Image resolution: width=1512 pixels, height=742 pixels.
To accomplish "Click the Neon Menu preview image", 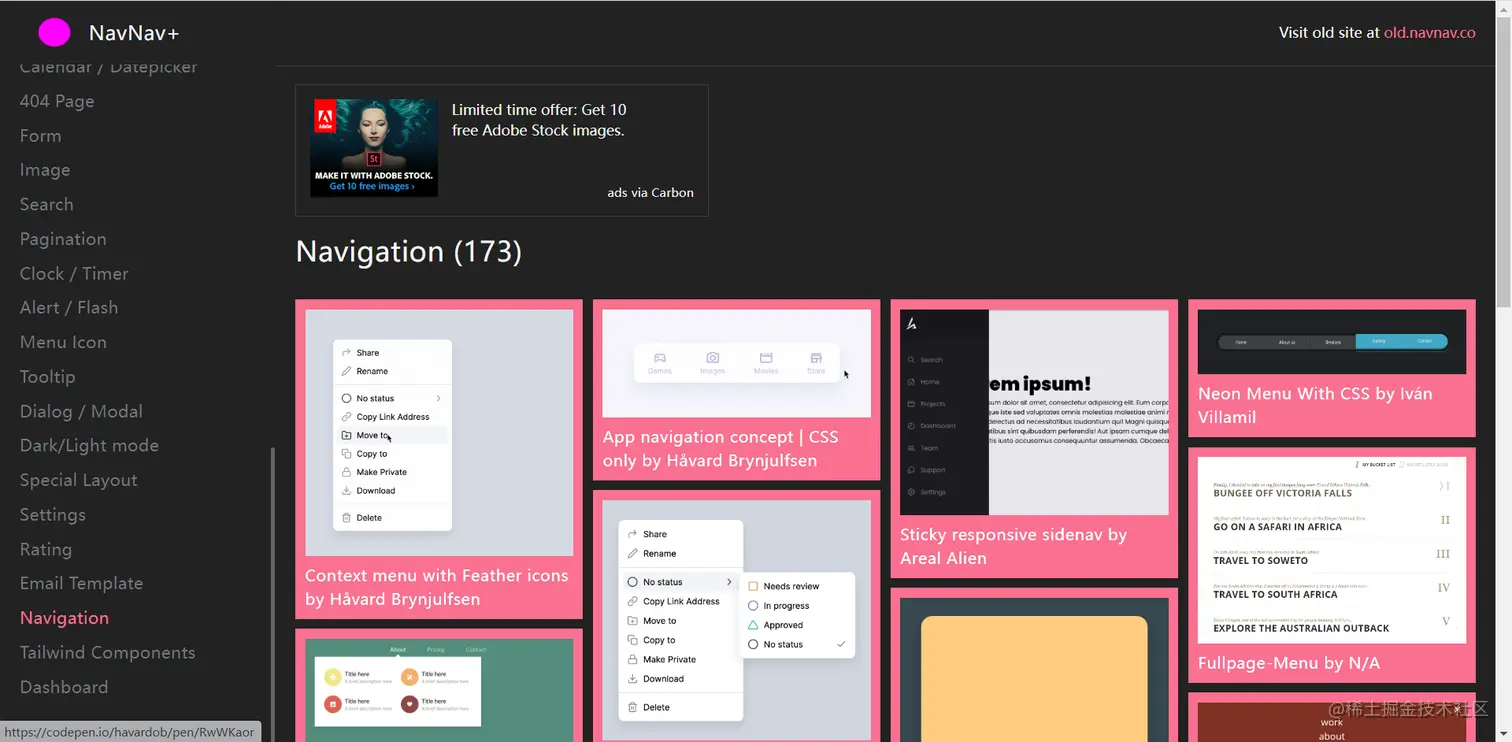I will click(x=1332, y=342).
